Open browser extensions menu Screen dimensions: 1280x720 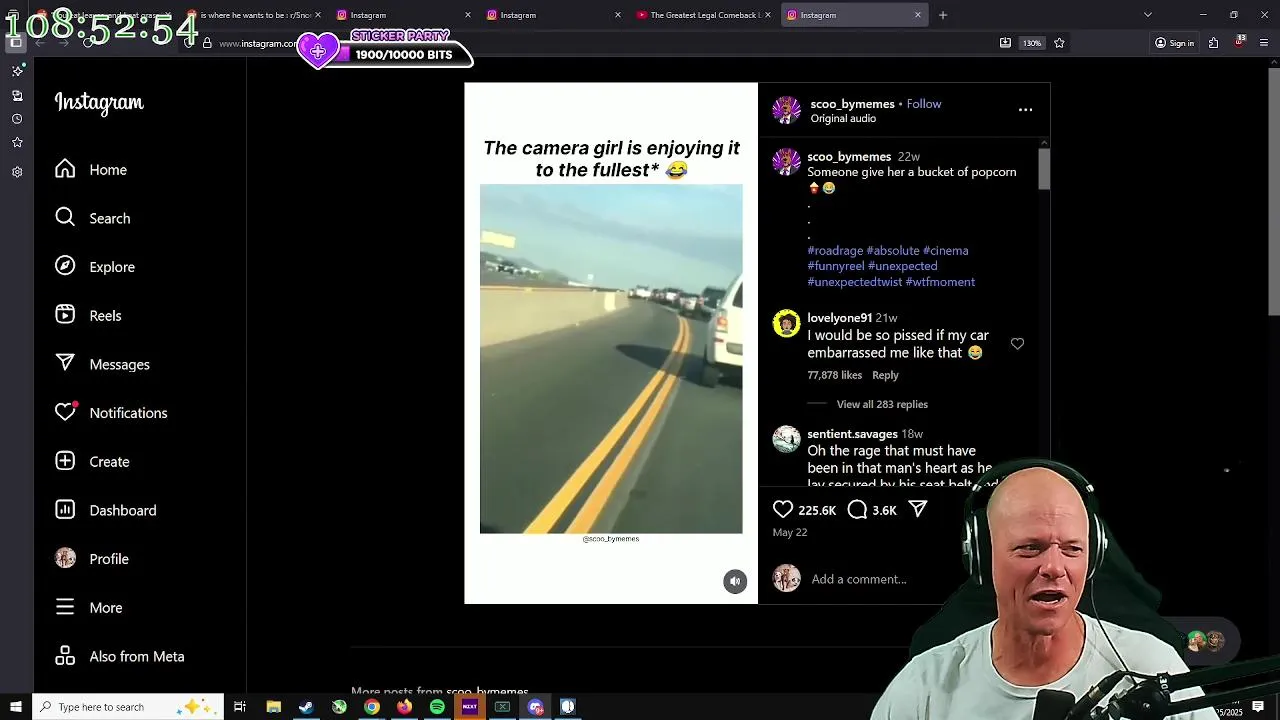pyautogui.click(x=1213, y=43)
